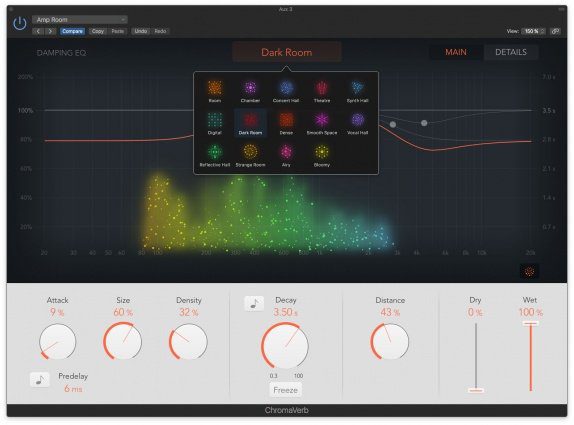Pick the Strange Room reverb icon
Screen dimensions: 574x425
pos(250,156)
